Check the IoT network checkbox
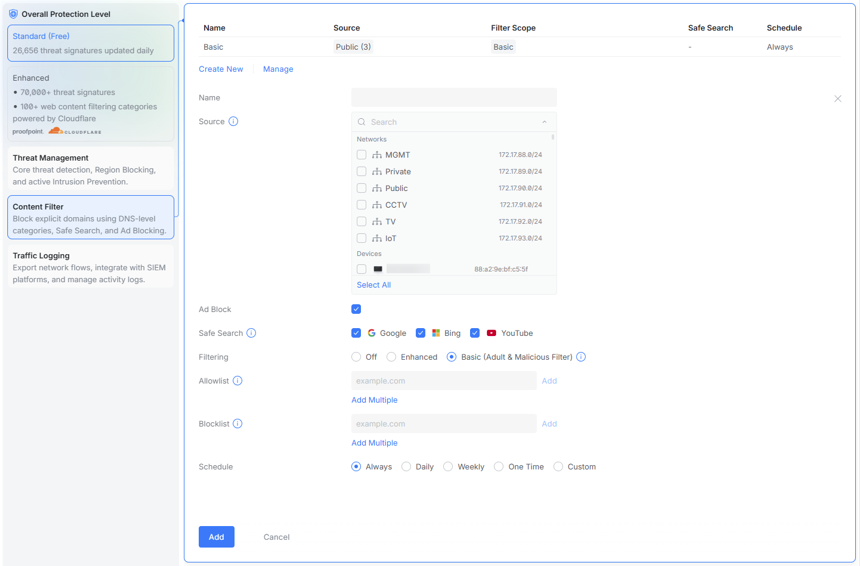Viewport: 860px width, 566px height. point(361,239)
